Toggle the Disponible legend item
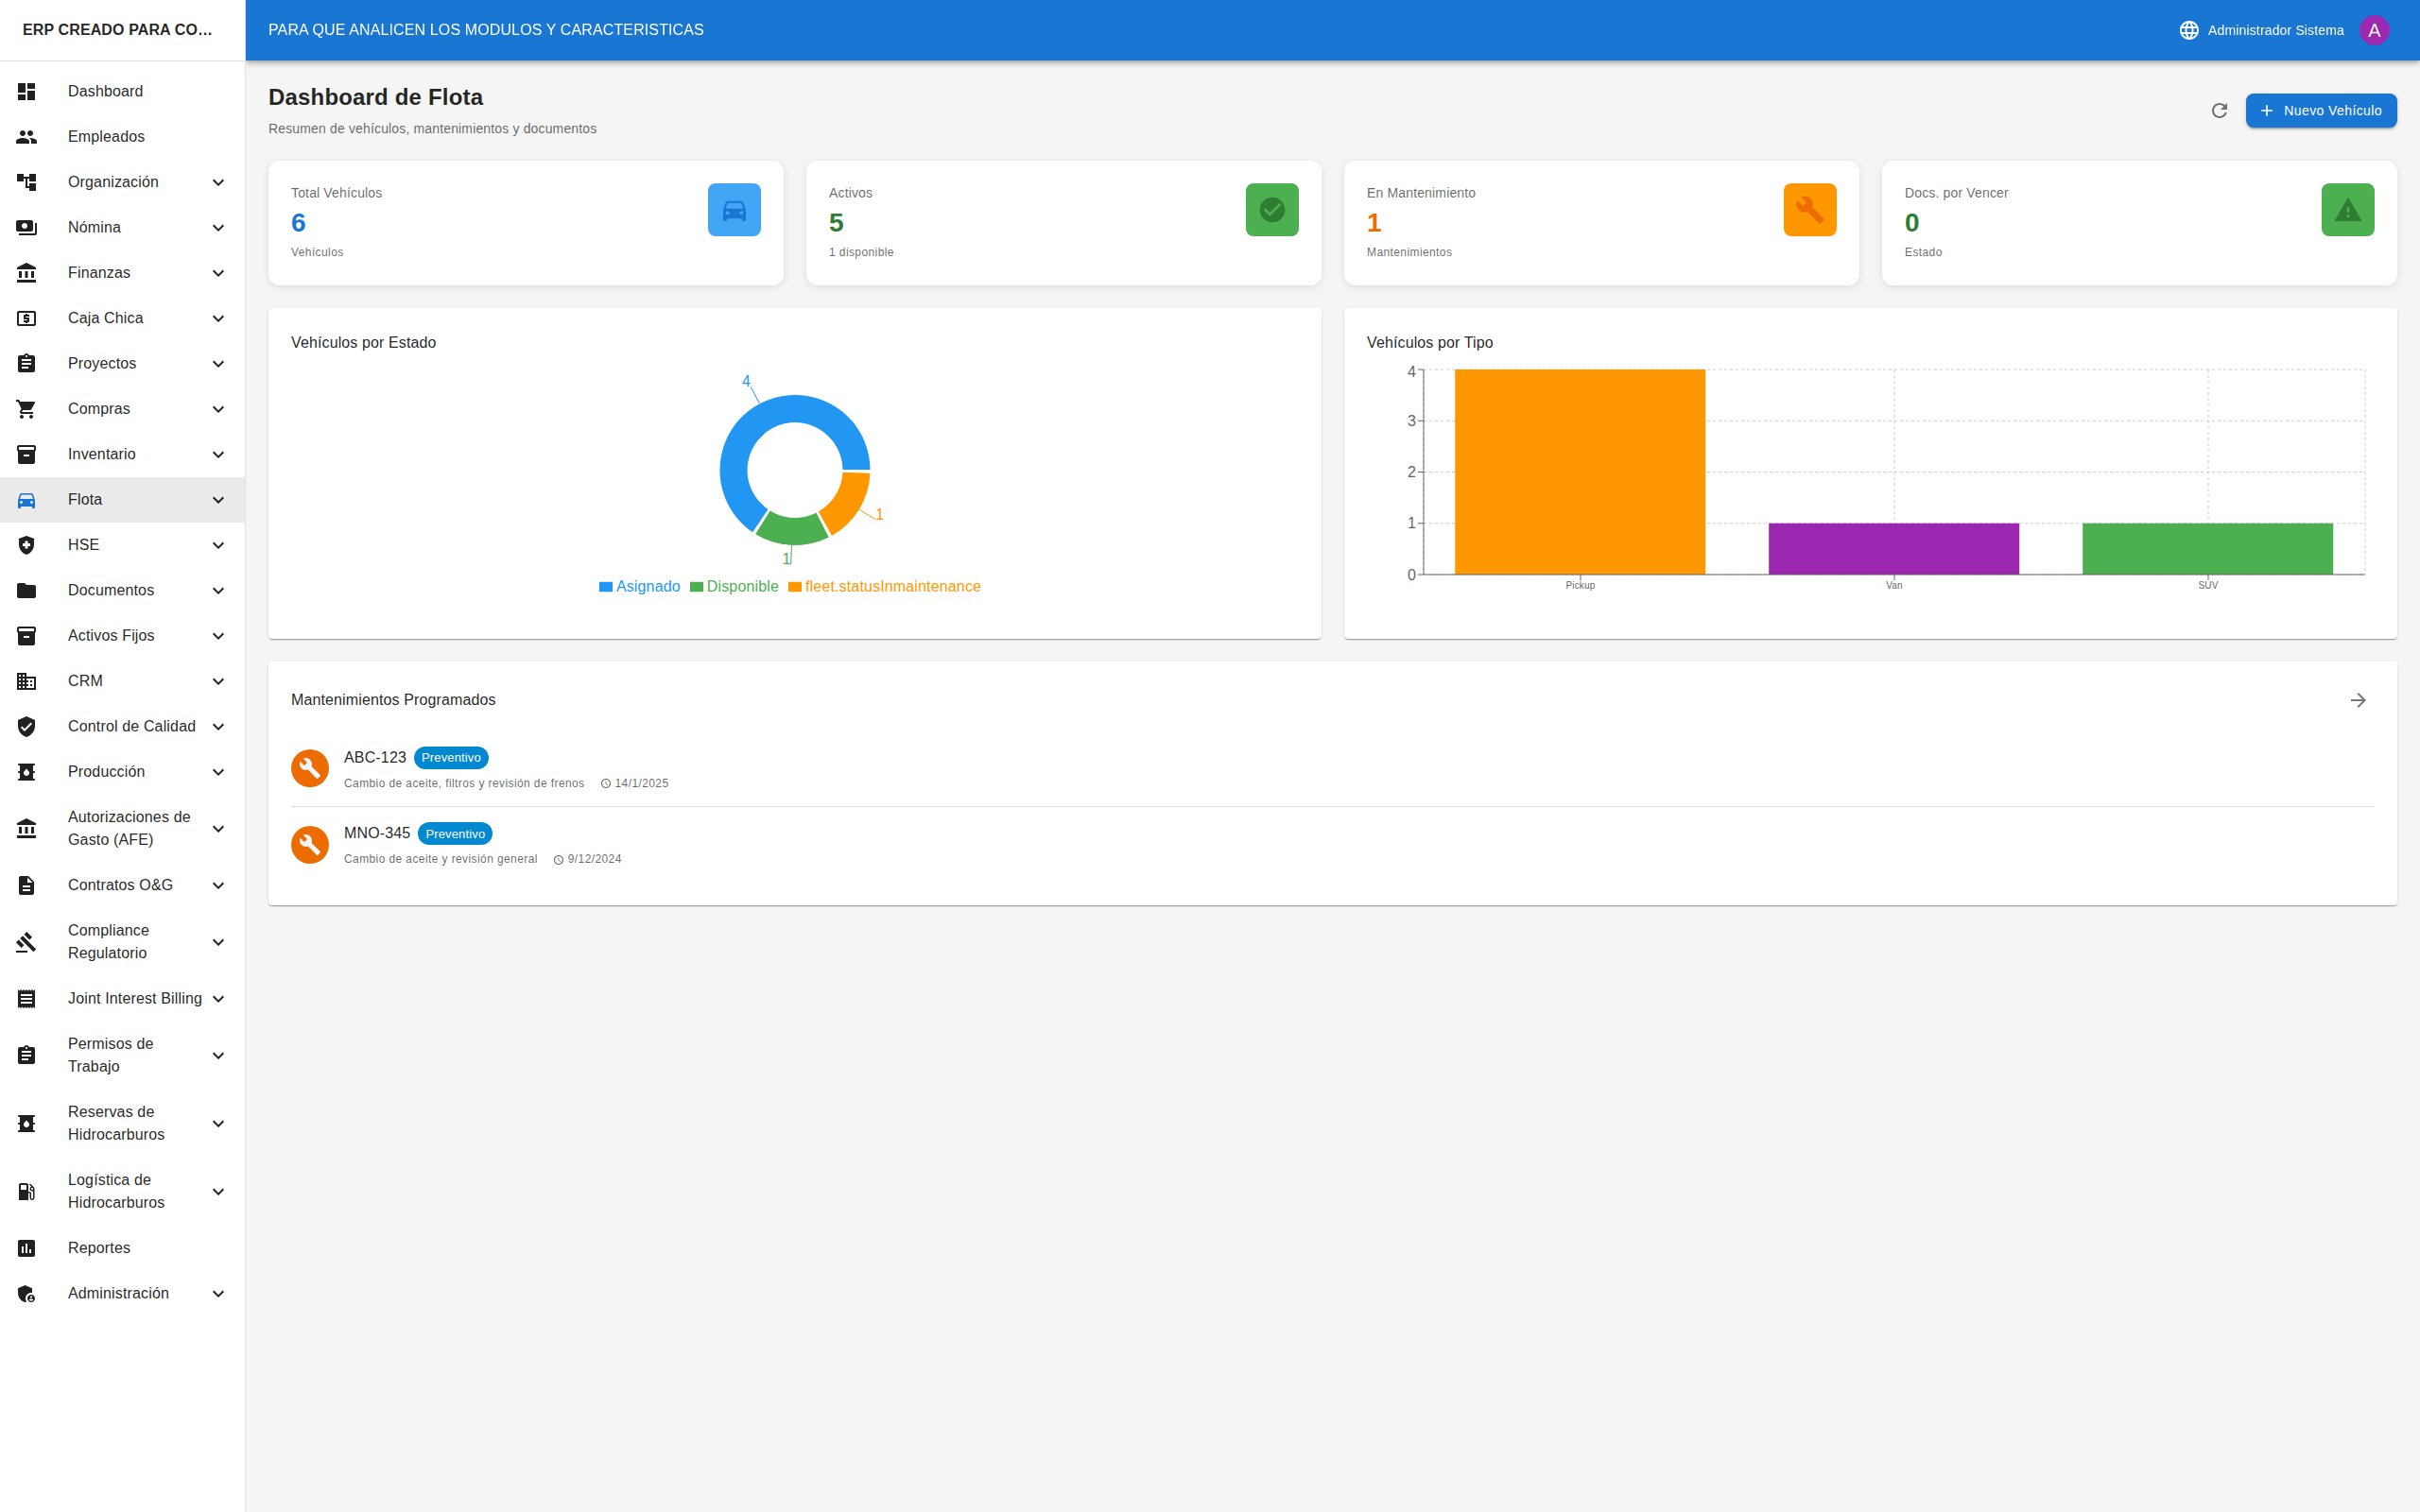Screen dimensions: 2420x1512 tap(735, 586)
